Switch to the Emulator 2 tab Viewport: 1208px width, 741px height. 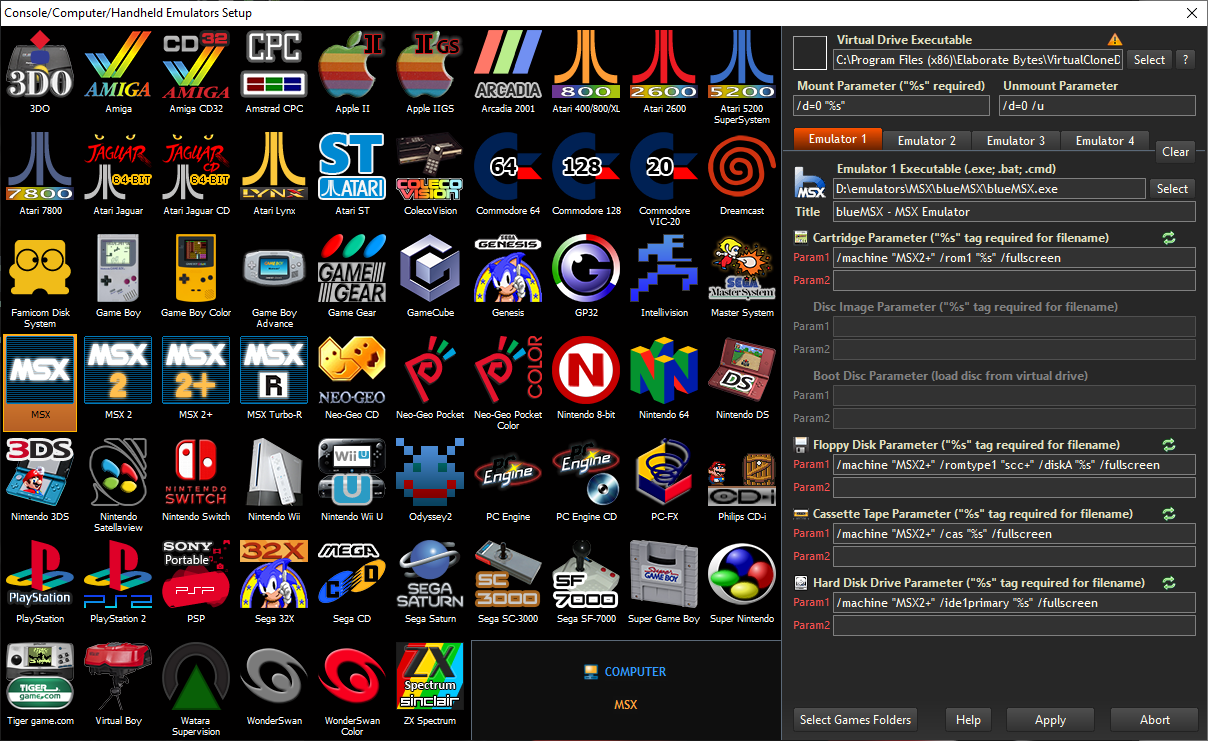926,141
